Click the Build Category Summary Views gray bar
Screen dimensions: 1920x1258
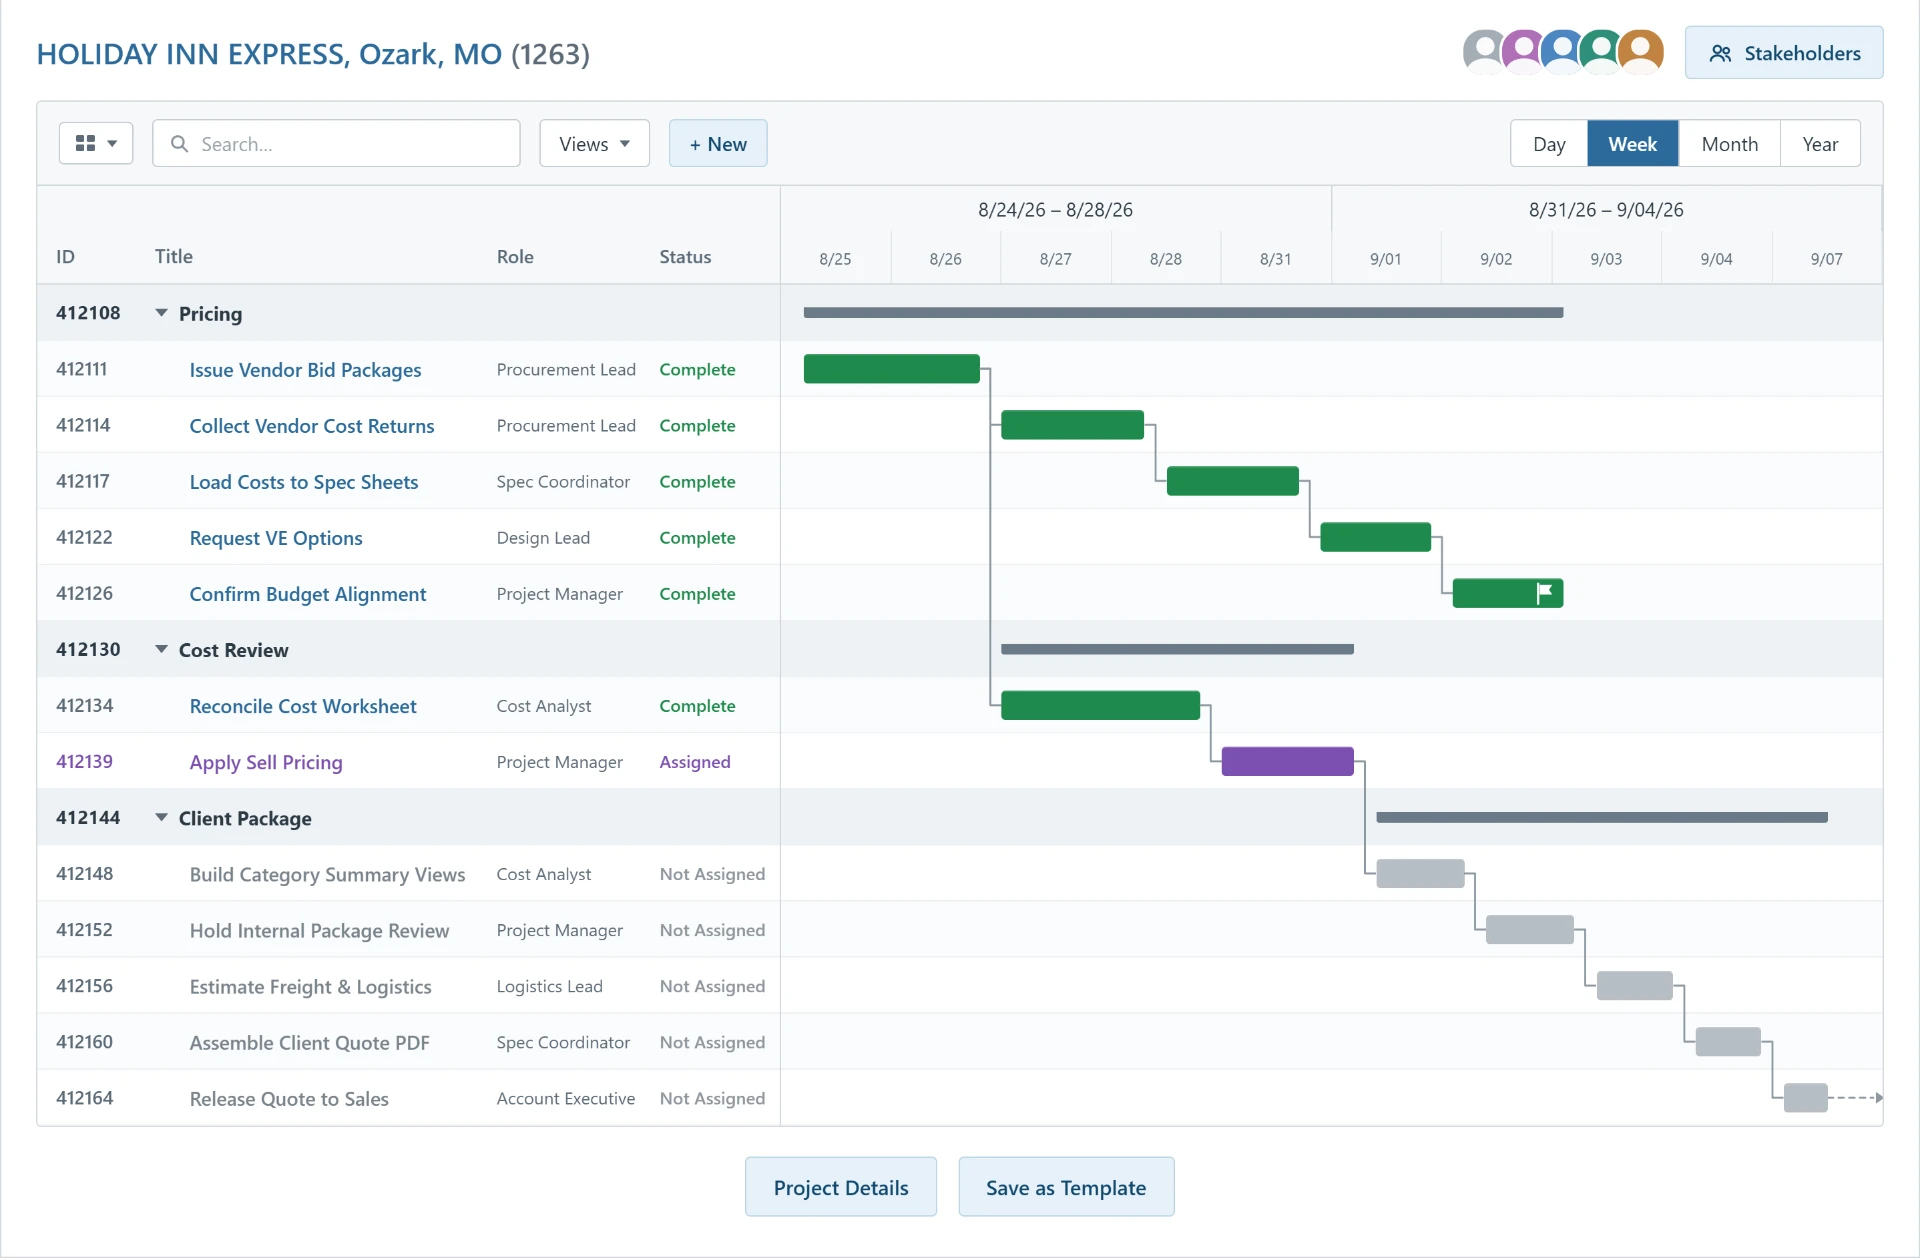[1420, 873]
